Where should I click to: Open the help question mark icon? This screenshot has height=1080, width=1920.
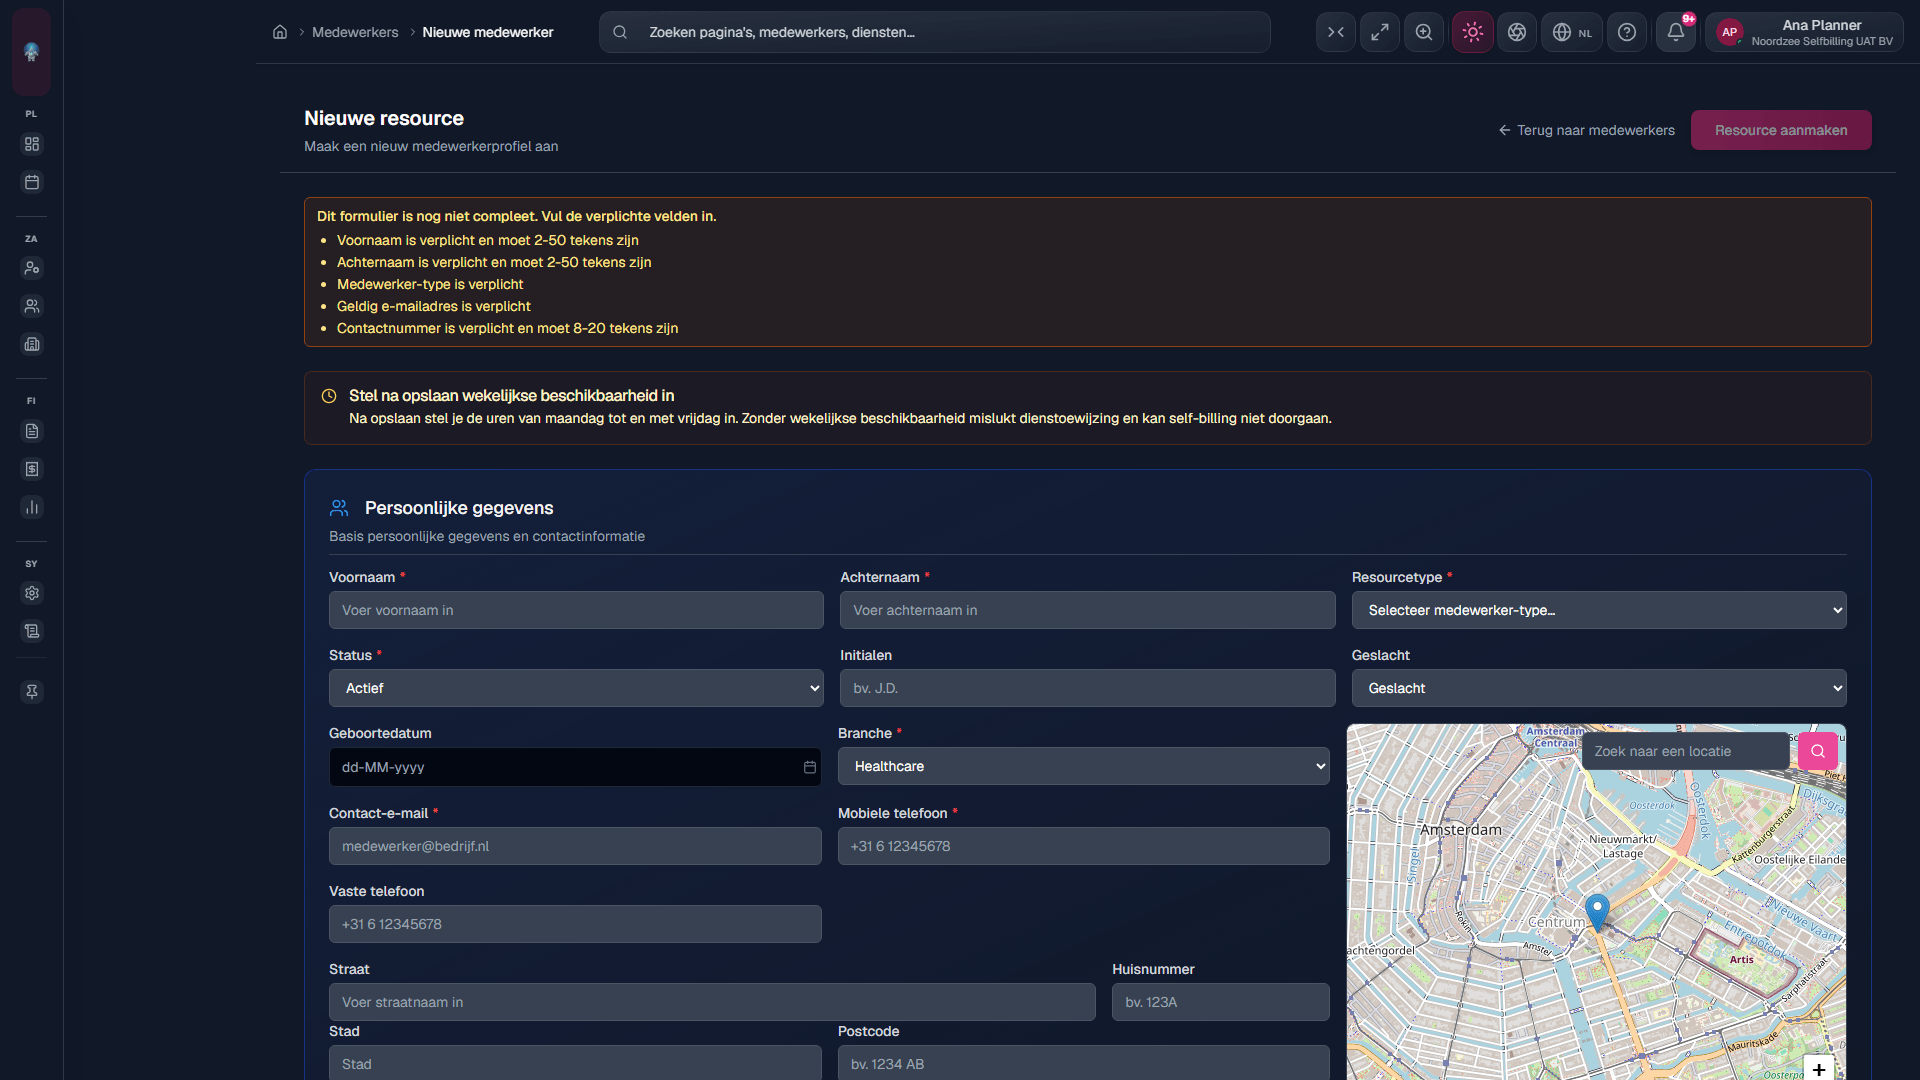(1627, 32)
